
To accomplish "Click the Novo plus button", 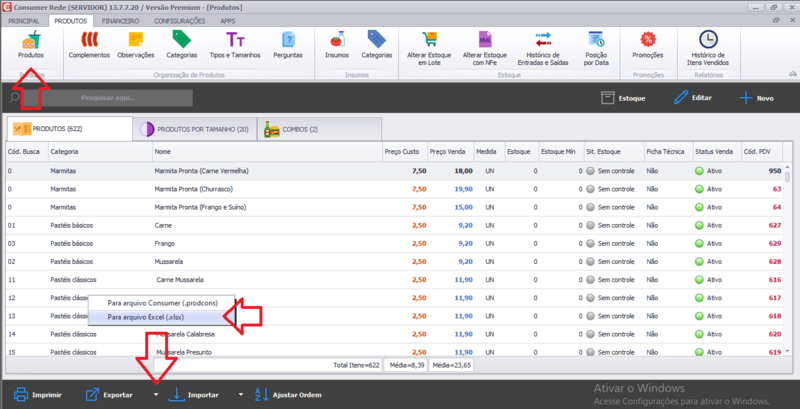I will 756,98.
